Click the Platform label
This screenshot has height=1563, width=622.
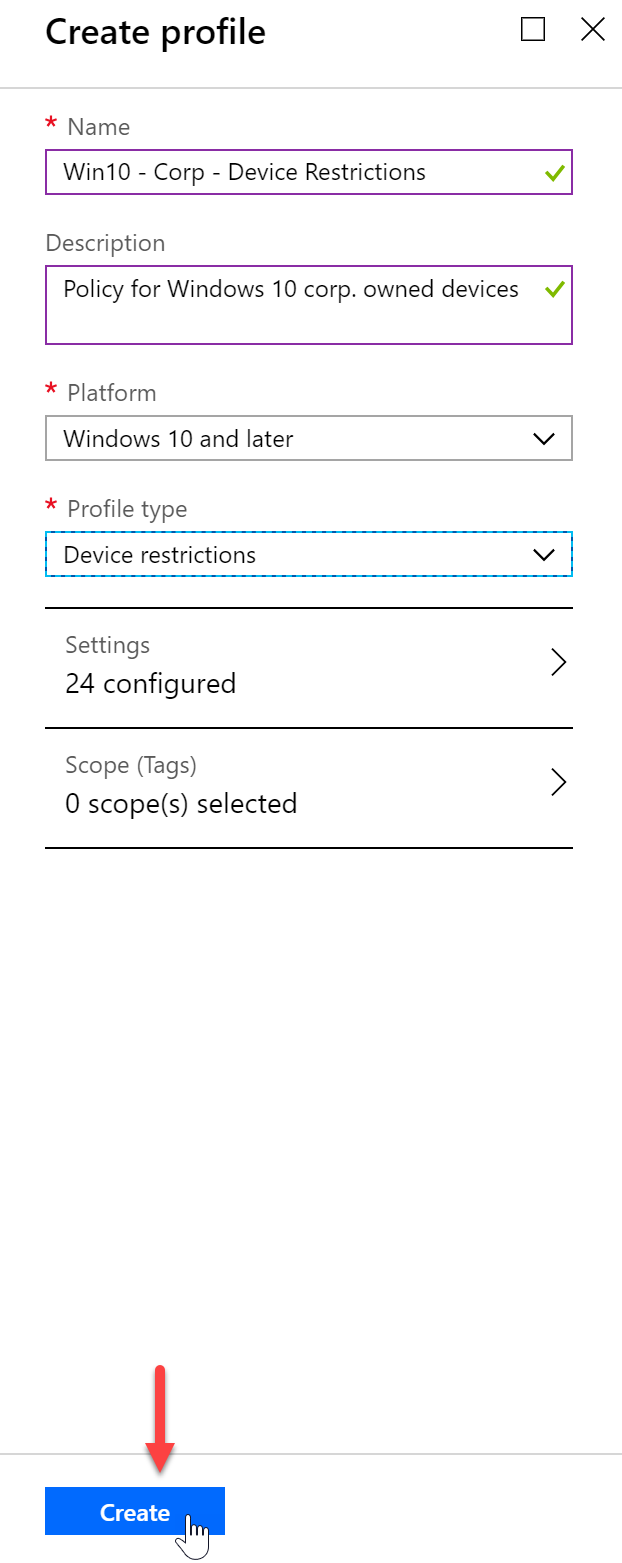click(112, 393)
